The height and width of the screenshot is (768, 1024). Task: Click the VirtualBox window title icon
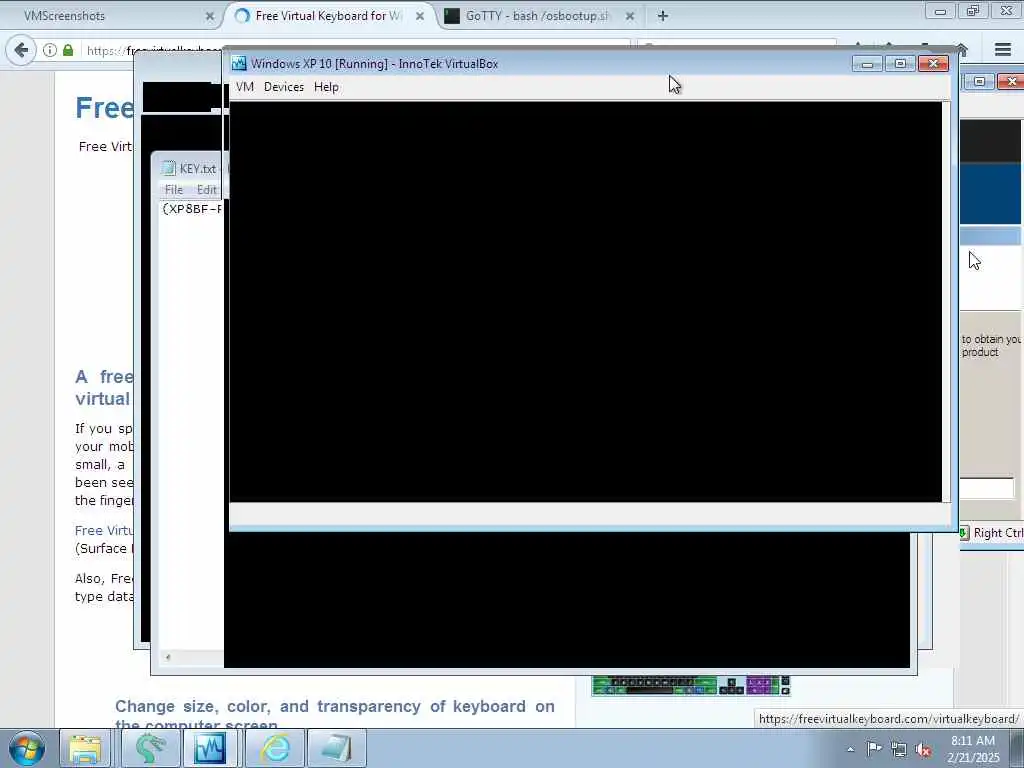(239, 63)
